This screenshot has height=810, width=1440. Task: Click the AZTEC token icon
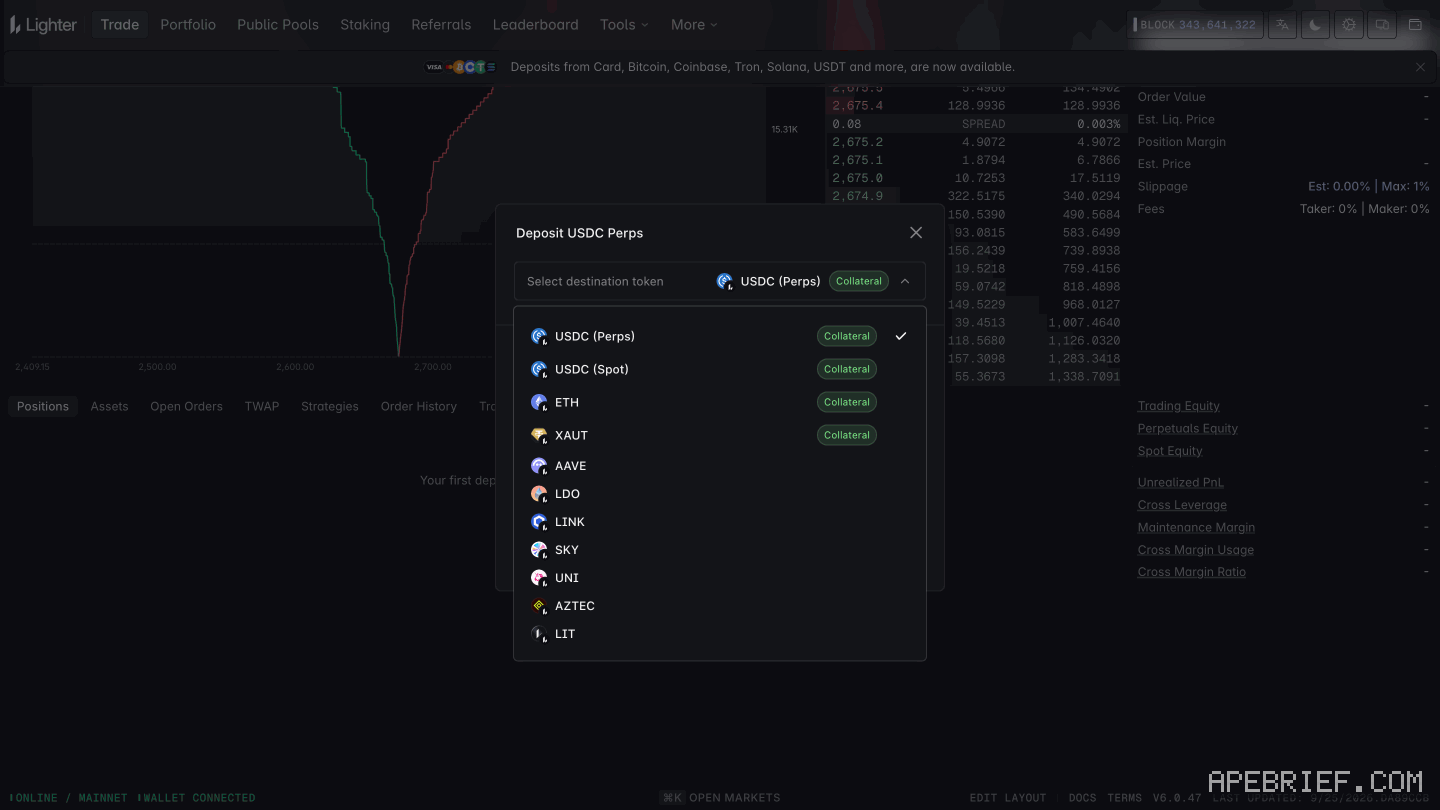coord(539,606)
